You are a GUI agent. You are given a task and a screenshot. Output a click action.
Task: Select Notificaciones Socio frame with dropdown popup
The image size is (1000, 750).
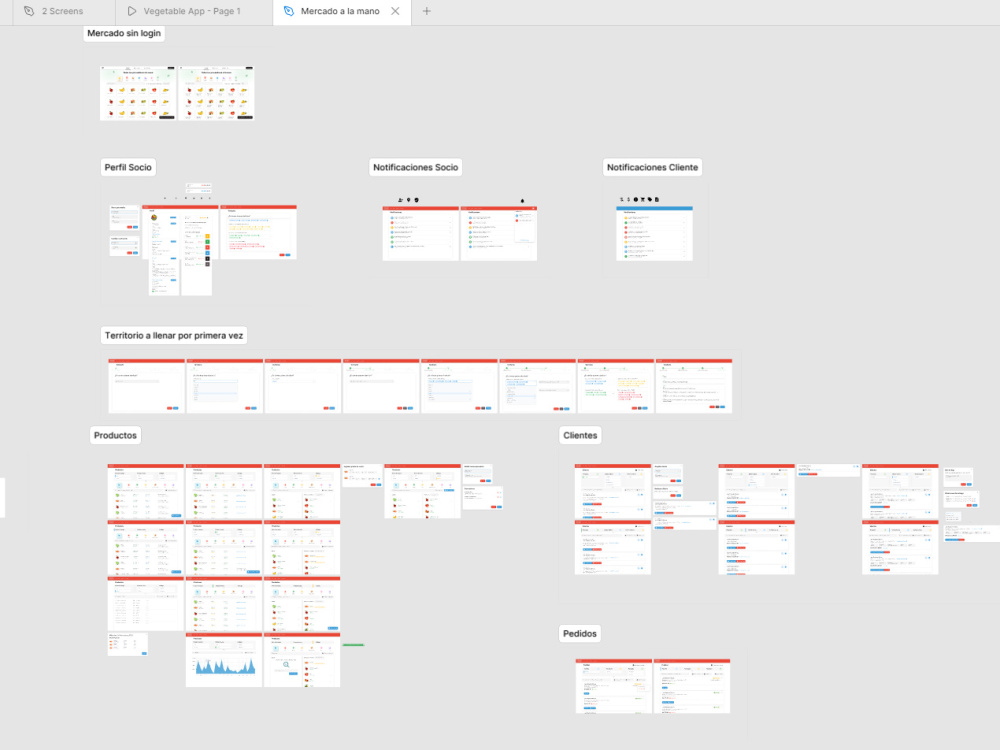(x=499, y=233)
